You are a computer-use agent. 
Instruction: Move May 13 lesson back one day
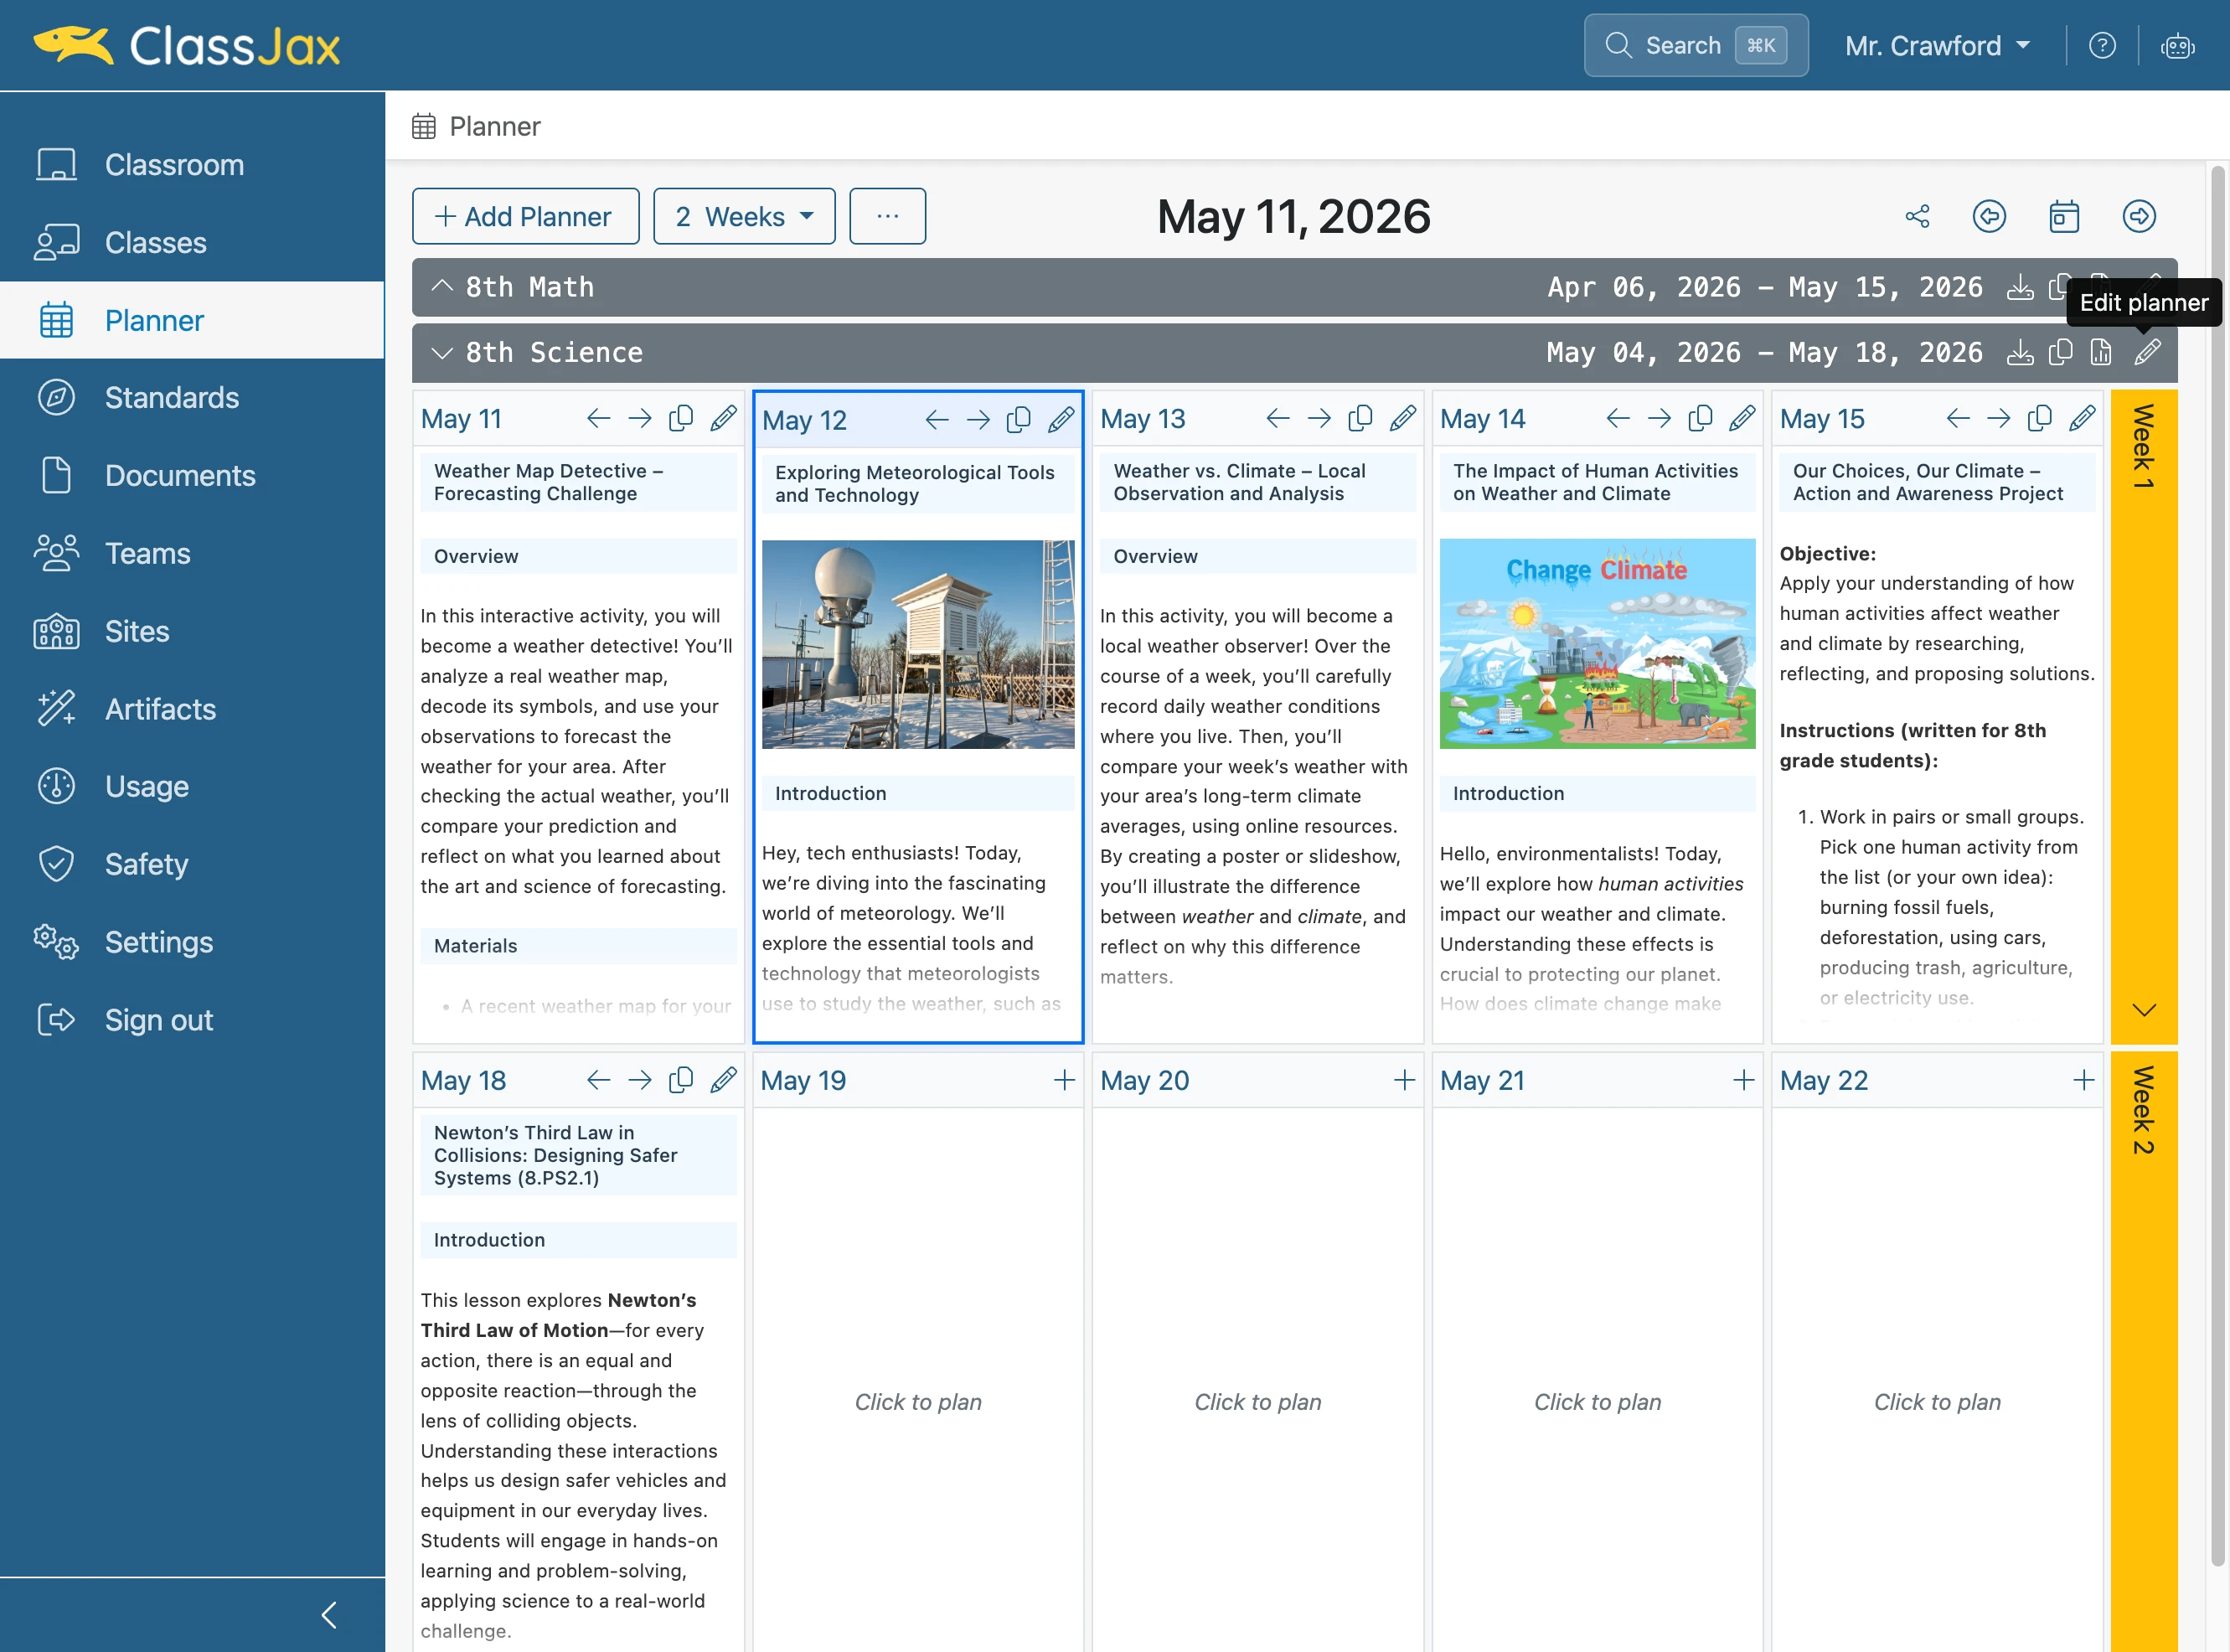(1277, 418)
